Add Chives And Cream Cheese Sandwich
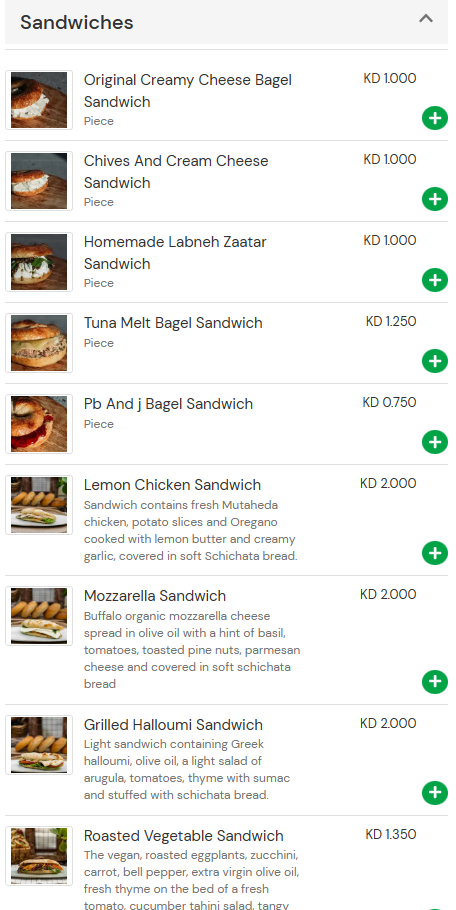 [x=435, y=199]
